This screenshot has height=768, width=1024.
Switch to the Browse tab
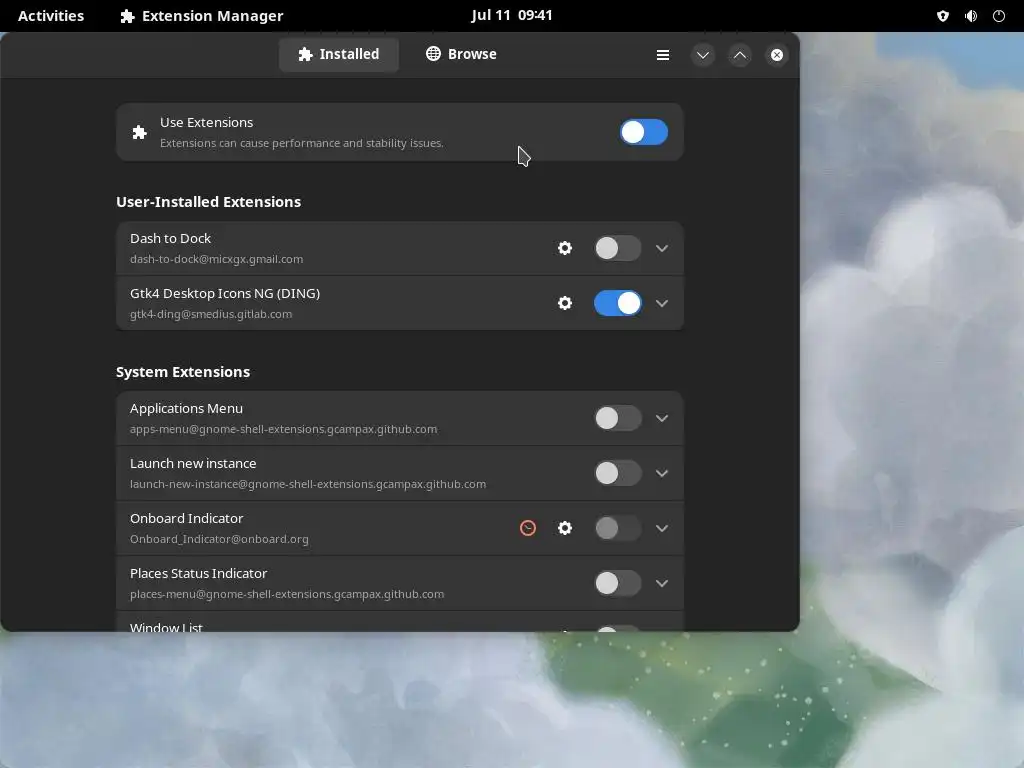(461, 54)
